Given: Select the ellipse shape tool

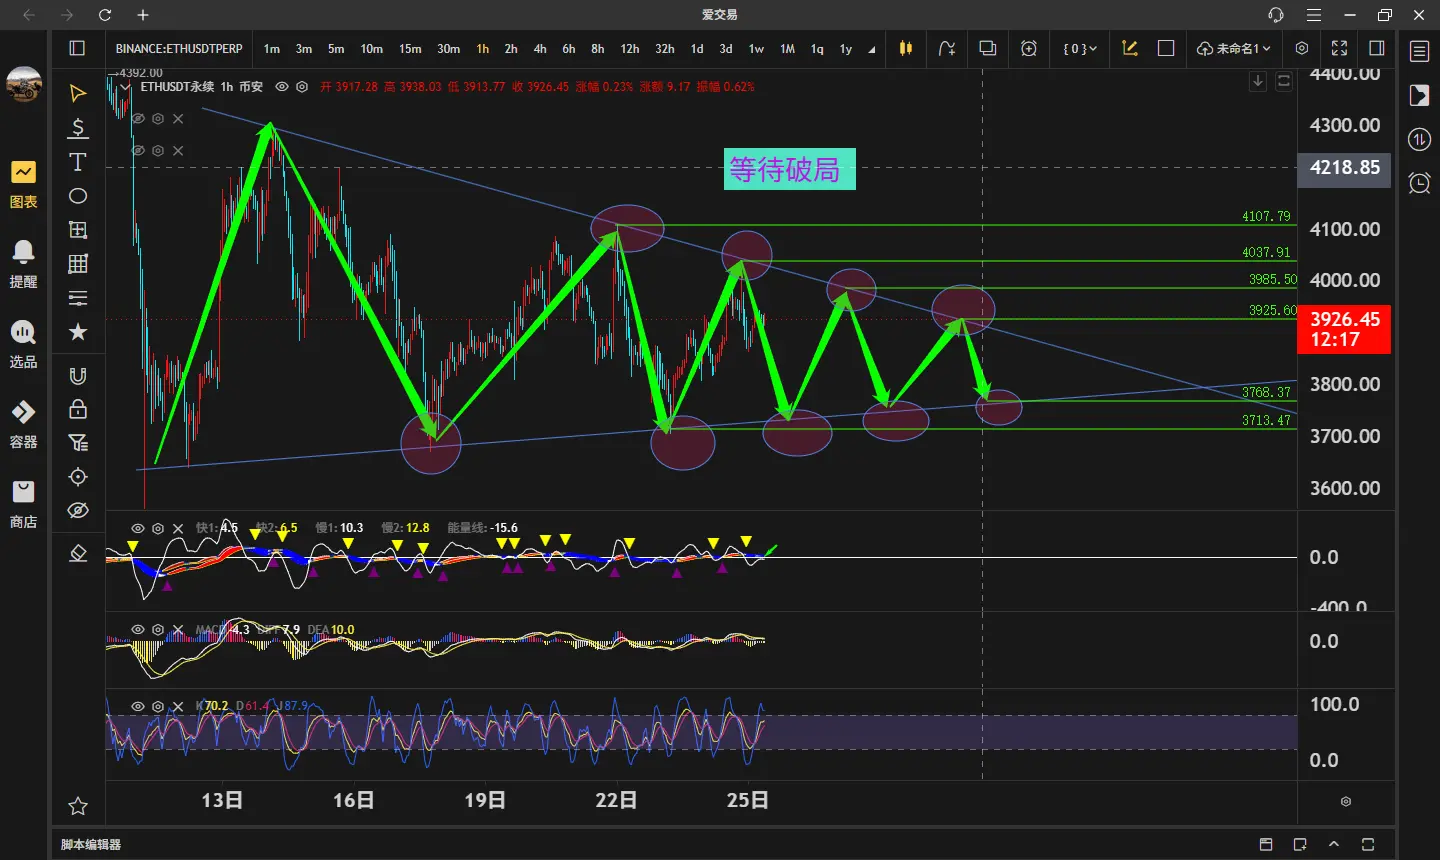Looking at the screenshot, I should click(78, 196).
